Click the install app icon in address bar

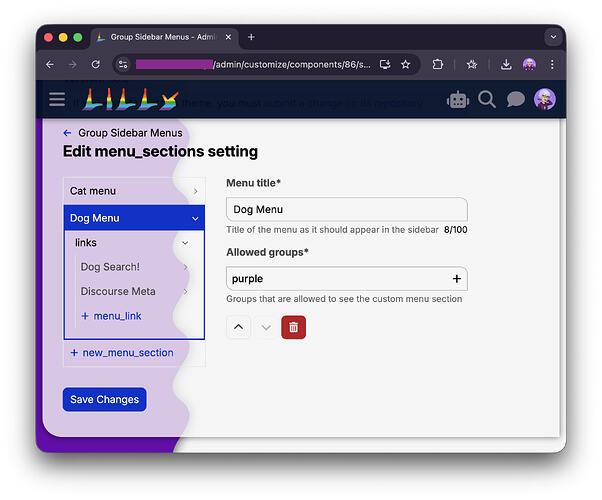tap(385, 65)
